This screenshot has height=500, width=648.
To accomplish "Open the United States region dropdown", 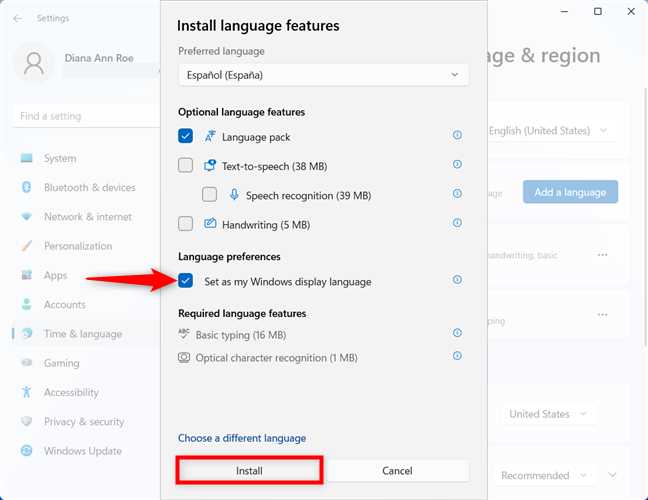I will coord(548,414).
